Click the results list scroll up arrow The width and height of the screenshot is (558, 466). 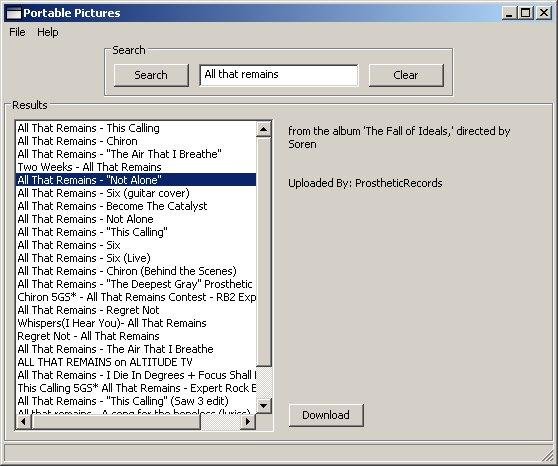(x=264, y=129)
